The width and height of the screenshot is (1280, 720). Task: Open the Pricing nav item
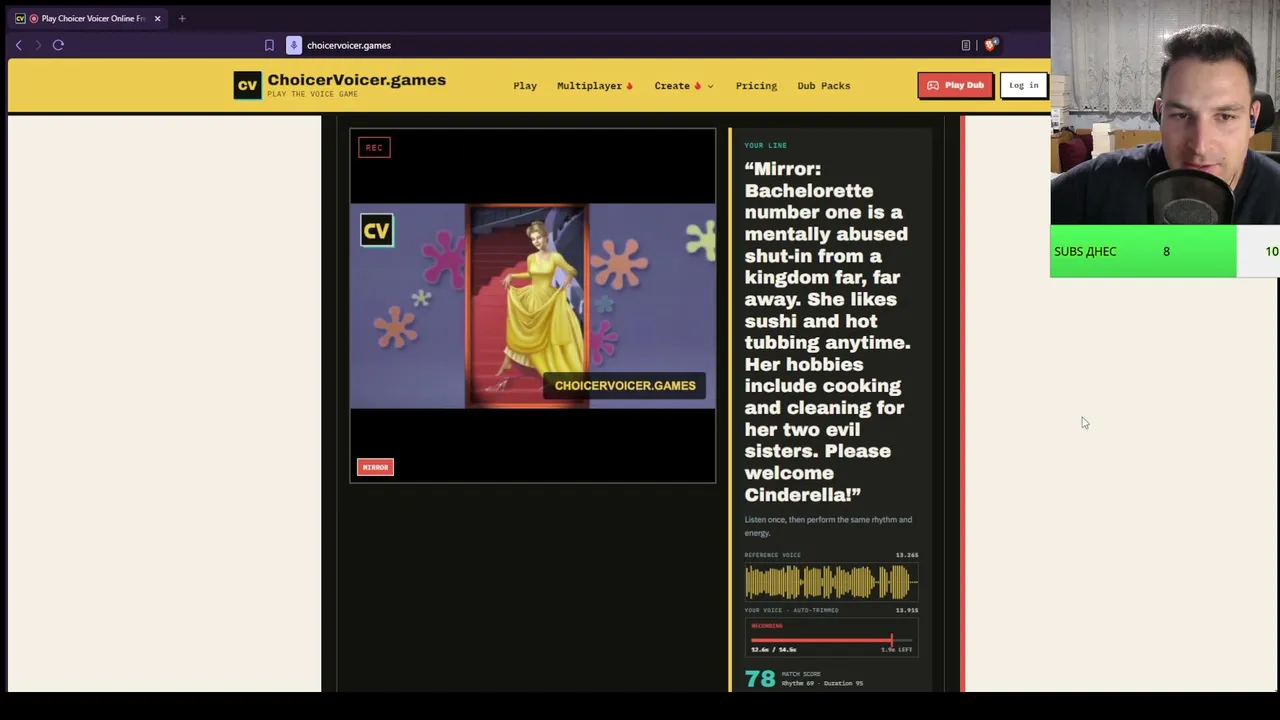coord(756,86)
